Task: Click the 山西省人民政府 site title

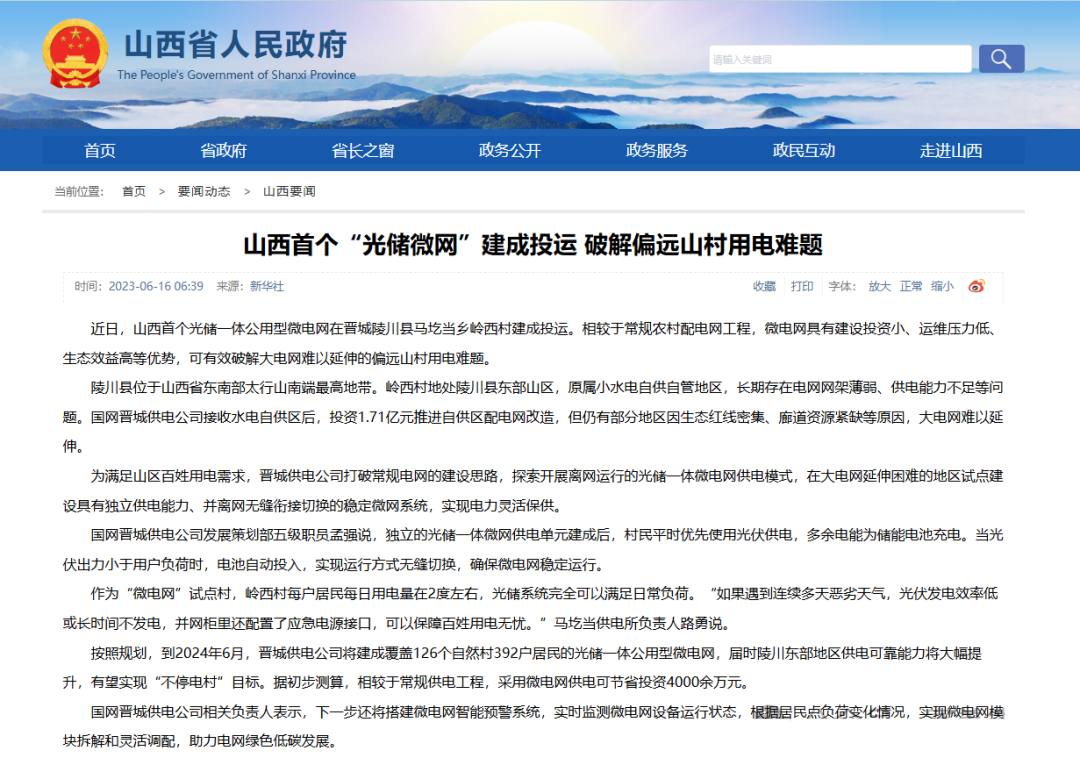Action: [236, 45]
